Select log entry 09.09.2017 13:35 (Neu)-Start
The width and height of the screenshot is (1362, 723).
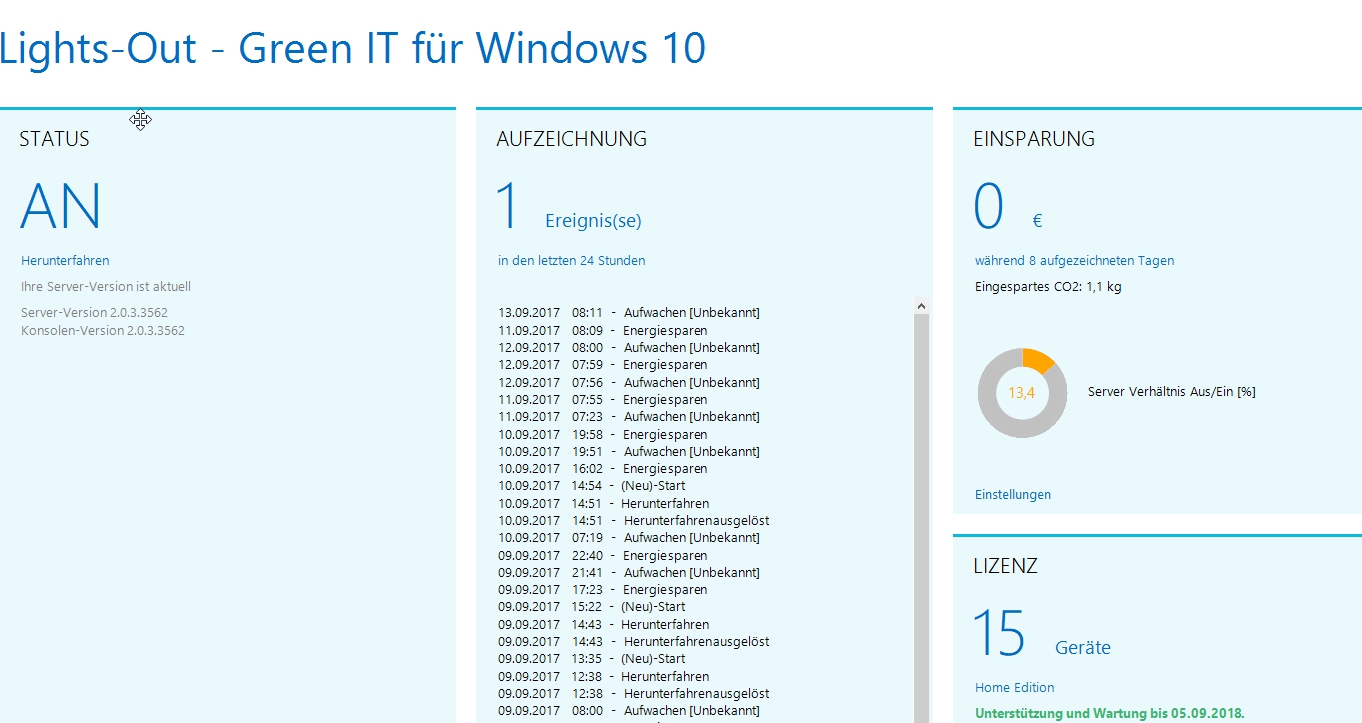coord(592,659)
